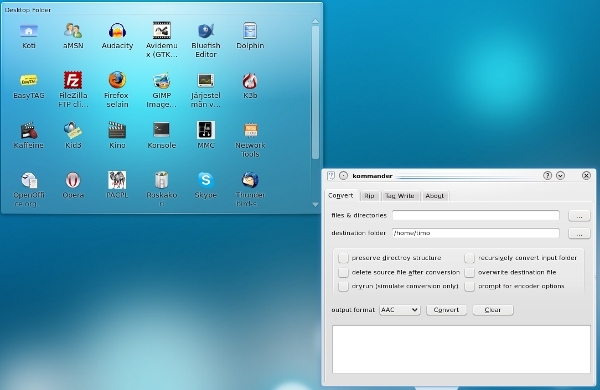Open the Roskakori trash icon
The image size is (600, 390).
[x=161, y=180]
